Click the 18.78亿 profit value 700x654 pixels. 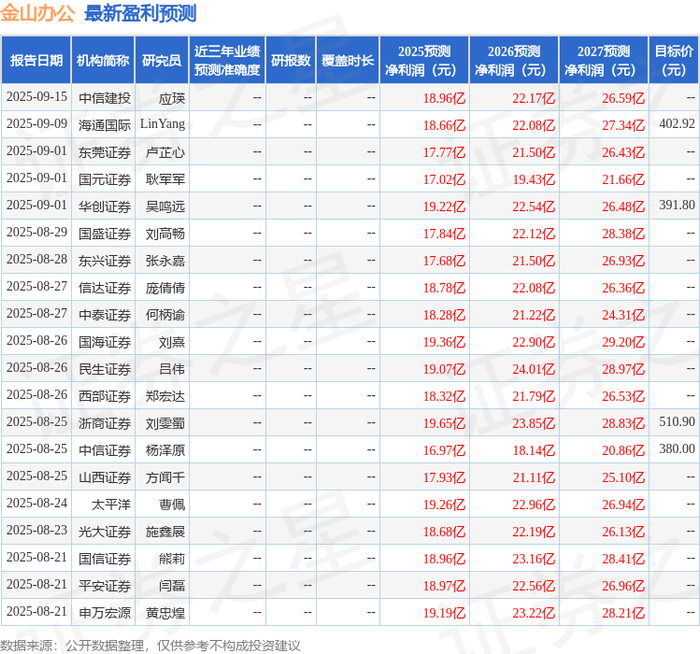[x=444, y=288]
